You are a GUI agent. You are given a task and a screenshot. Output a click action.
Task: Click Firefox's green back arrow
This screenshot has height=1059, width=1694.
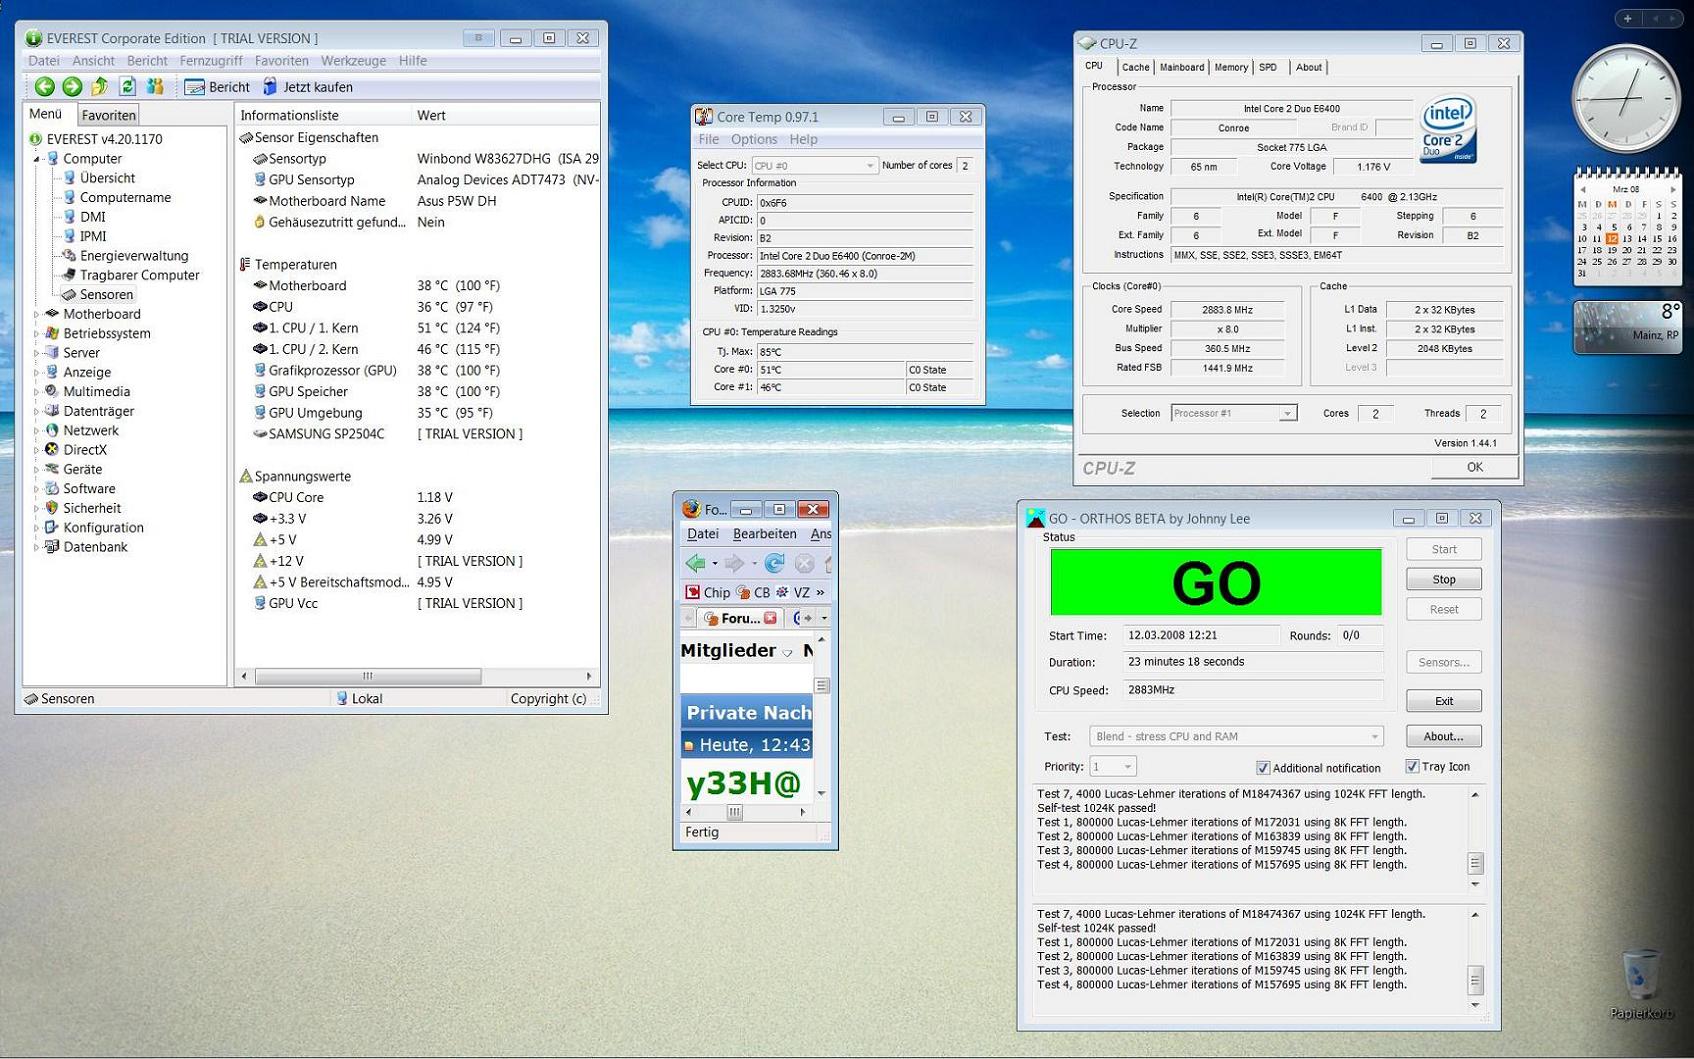(695, 564)
